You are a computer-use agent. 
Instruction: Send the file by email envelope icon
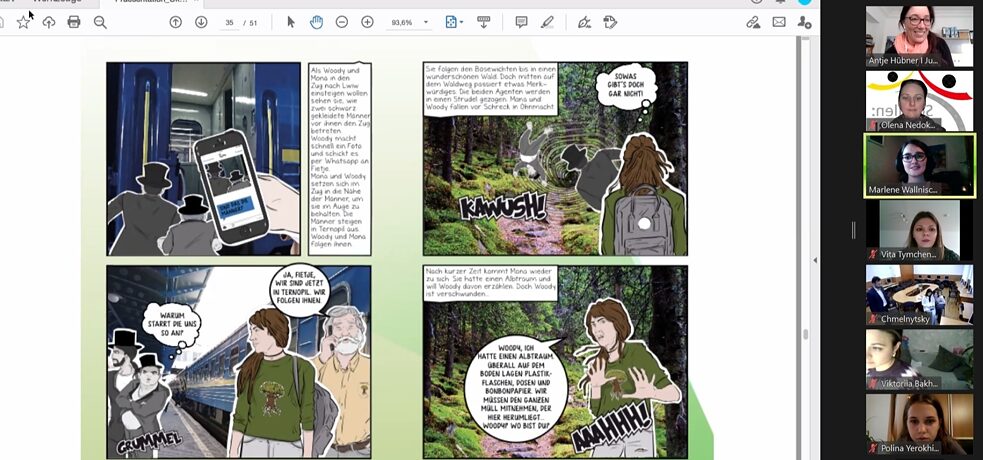[779, 23]
